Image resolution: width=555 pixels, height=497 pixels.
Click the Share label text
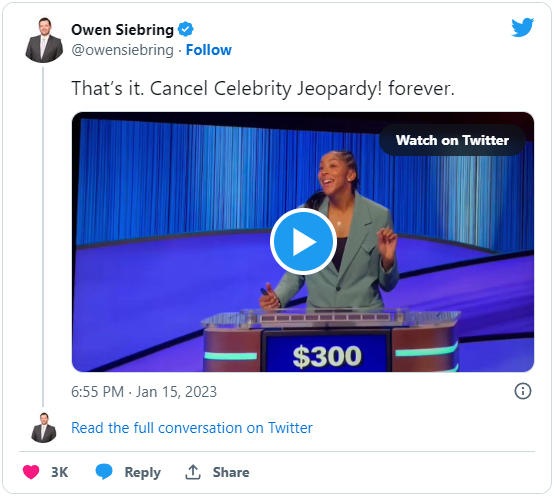[231, 472]
